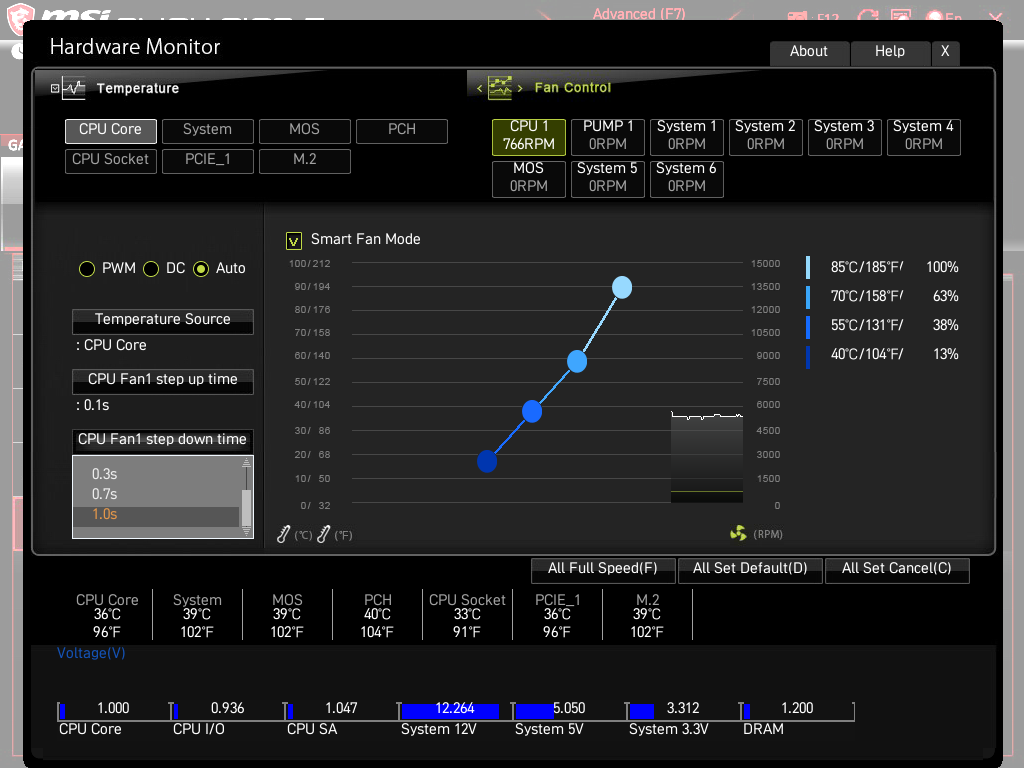Viewport: 1024px width, 768px height.
Task: Click All Set Cancel(C) button
Action: point(897,569)
